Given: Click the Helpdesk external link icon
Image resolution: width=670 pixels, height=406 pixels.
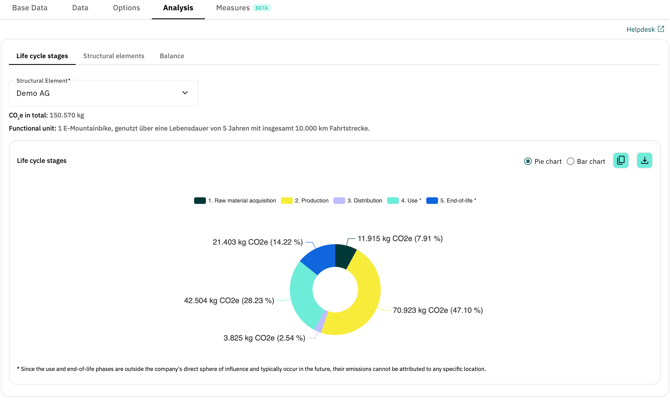Looking at the screenshot, I should click(x=661, y=29).
